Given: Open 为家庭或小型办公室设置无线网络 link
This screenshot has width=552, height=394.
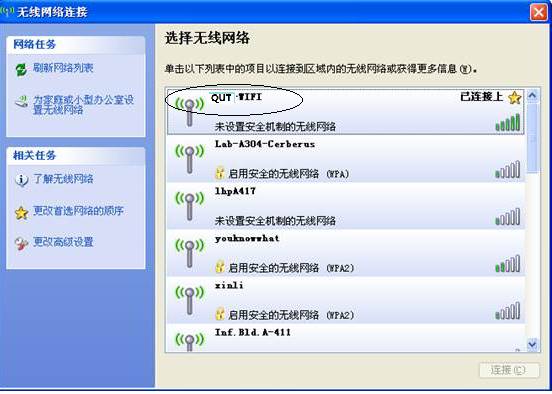Looking at the screenshot, I should (83, 105).
